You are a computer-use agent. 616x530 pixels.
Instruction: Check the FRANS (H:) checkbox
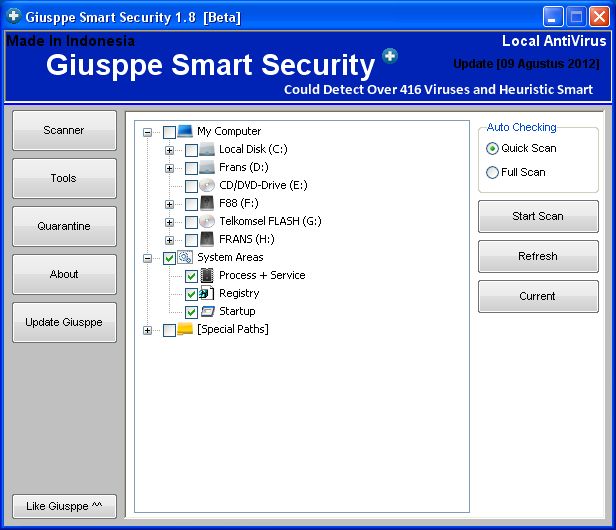191,240
